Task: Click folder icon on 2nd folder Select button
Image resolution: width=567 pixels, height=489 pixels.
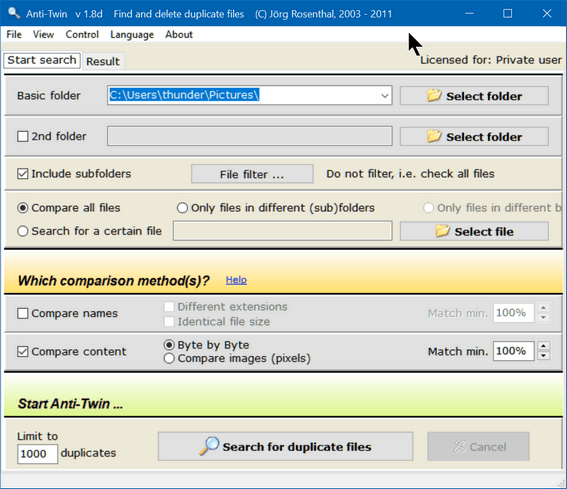Action: point(434,136)
